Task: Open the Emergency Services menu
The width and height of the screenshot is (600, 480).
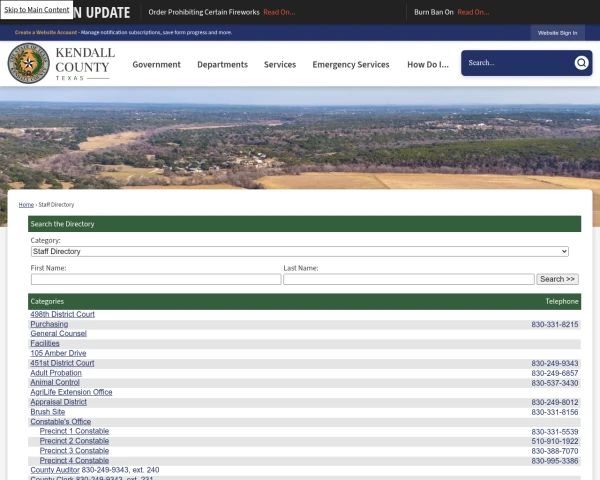Action: 350,64
